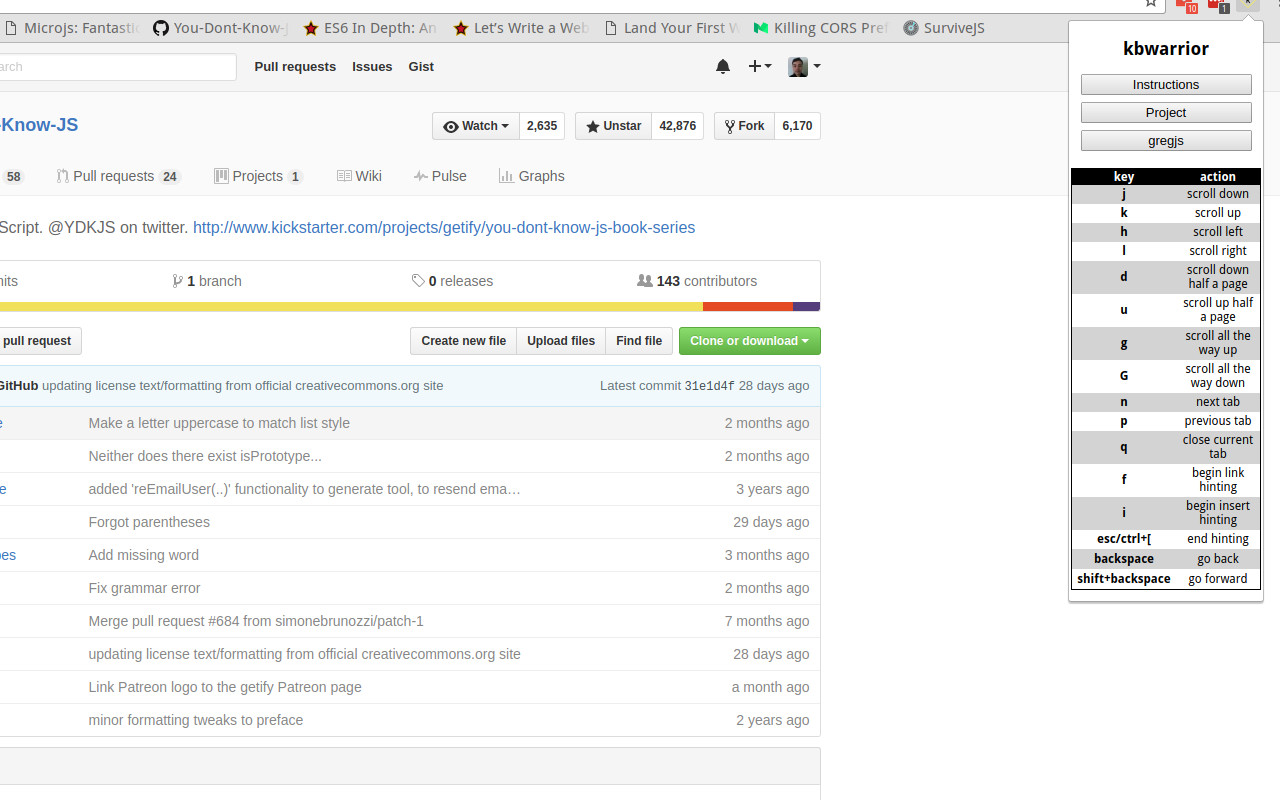Image resolution: width=1280 pixels, height=800 pixels.
Task: Click the Create new file button
Action: [463, 341]
